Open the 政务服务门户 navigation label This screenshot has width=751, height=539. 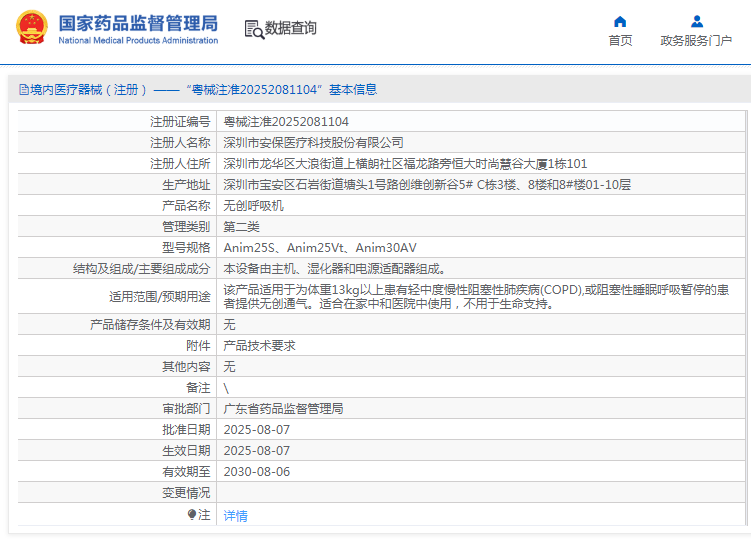pos(696,41)
